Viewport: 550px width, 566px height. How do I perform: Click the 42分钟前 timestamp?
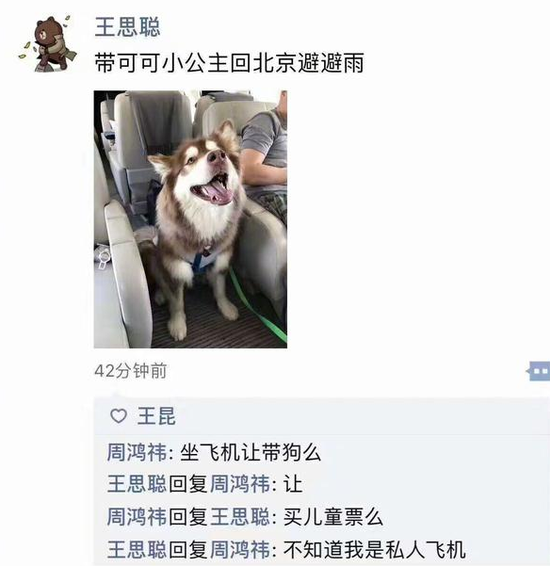(x=131, y=371)
